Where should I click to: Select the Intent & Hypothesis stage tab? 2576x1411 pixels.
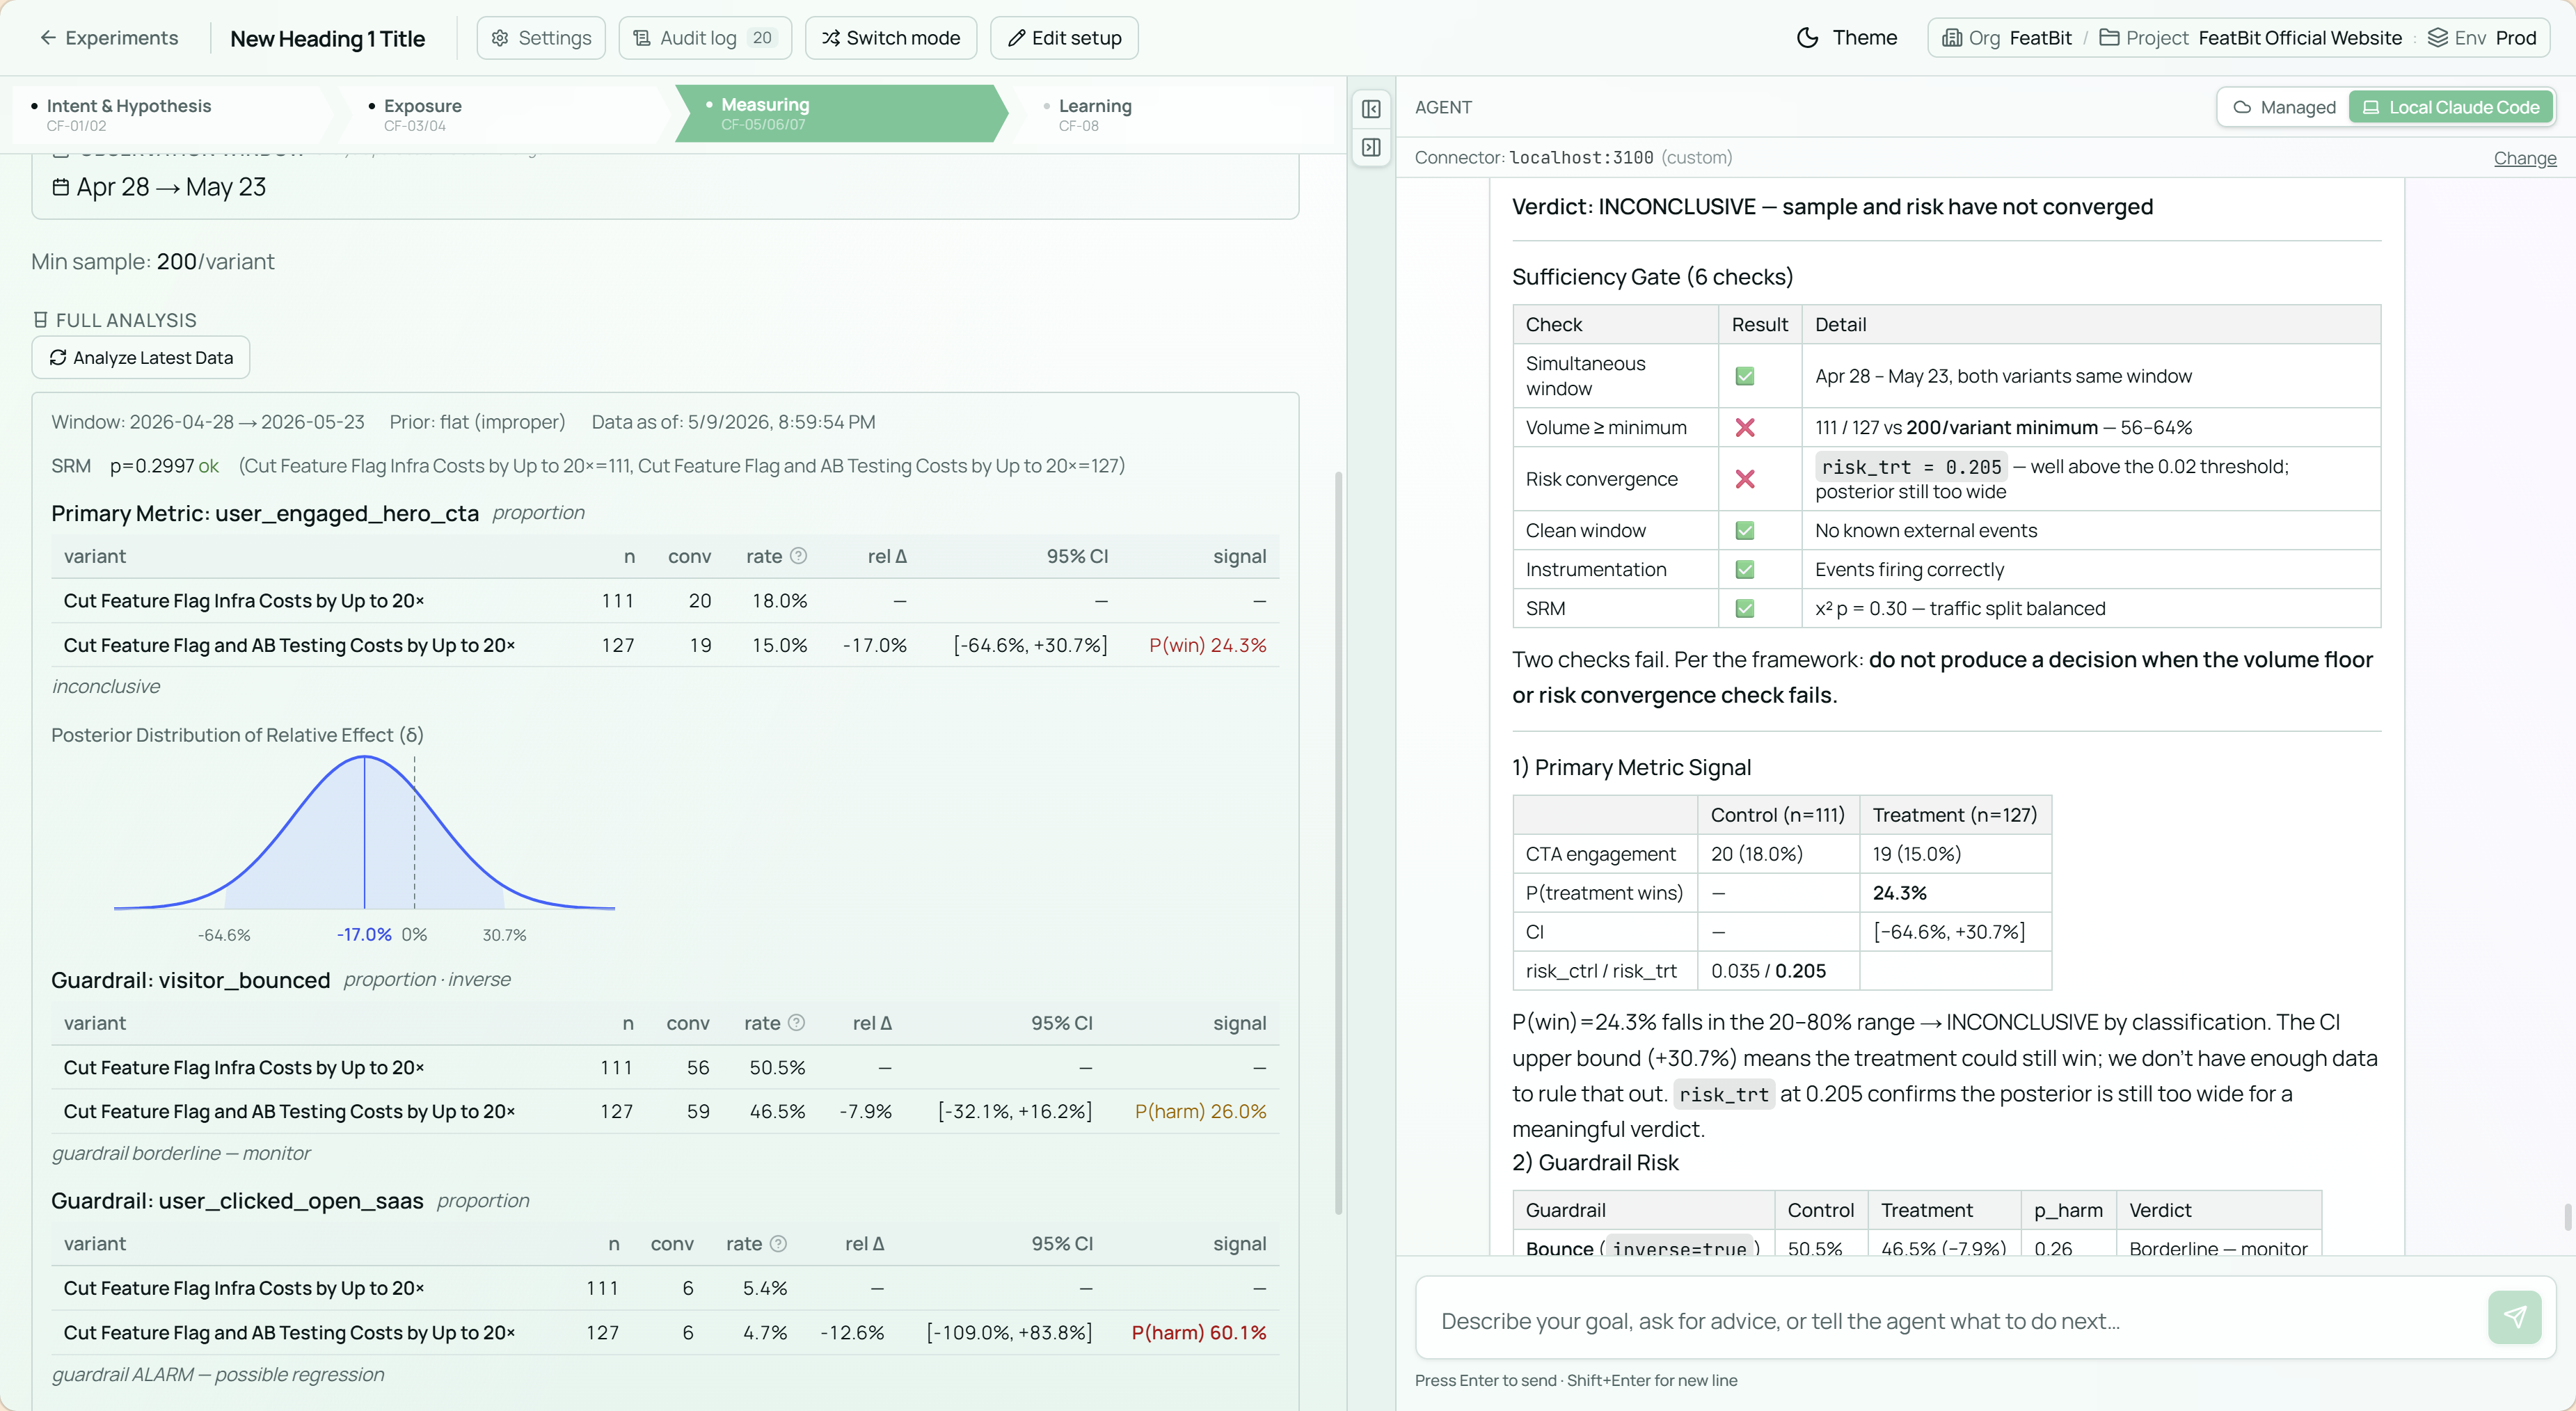click(x=170, y=114)
